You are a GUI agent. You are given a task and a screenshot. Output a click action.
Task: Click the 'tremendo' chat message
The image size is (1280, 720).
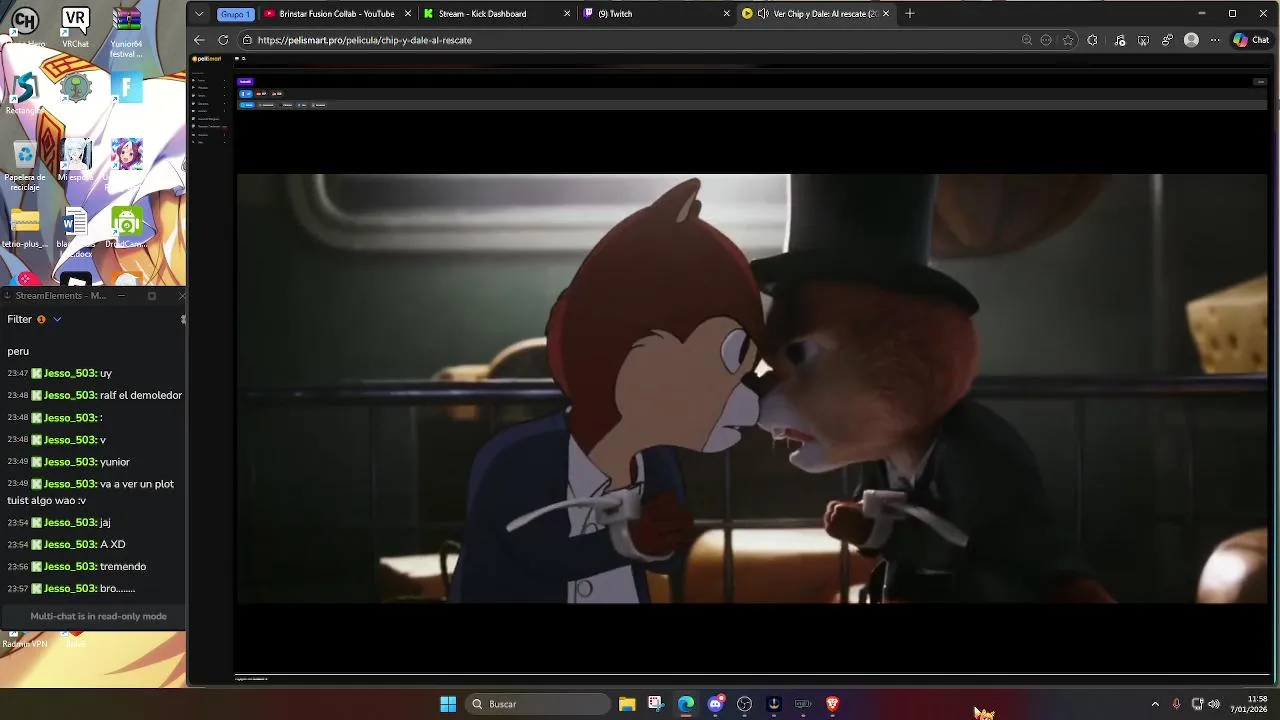coord(123,566)
